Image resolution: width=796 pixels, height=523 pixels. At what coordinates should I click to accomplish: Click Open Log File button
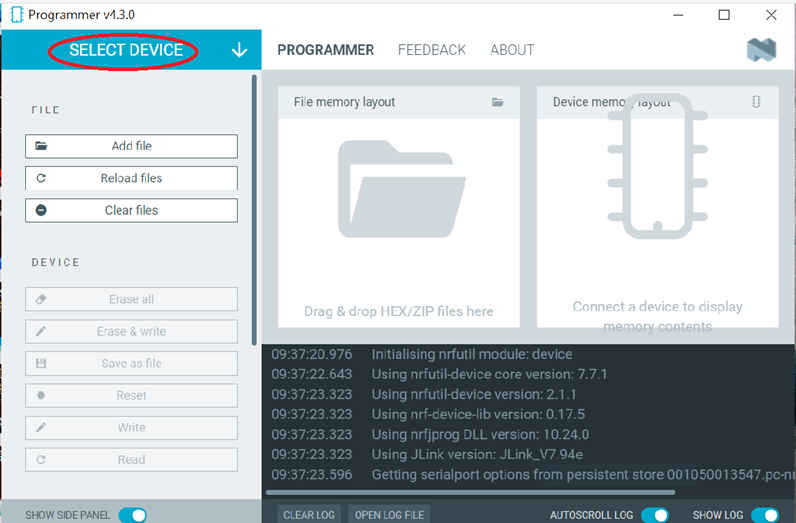pyautogui.click(x=389, y=515)
